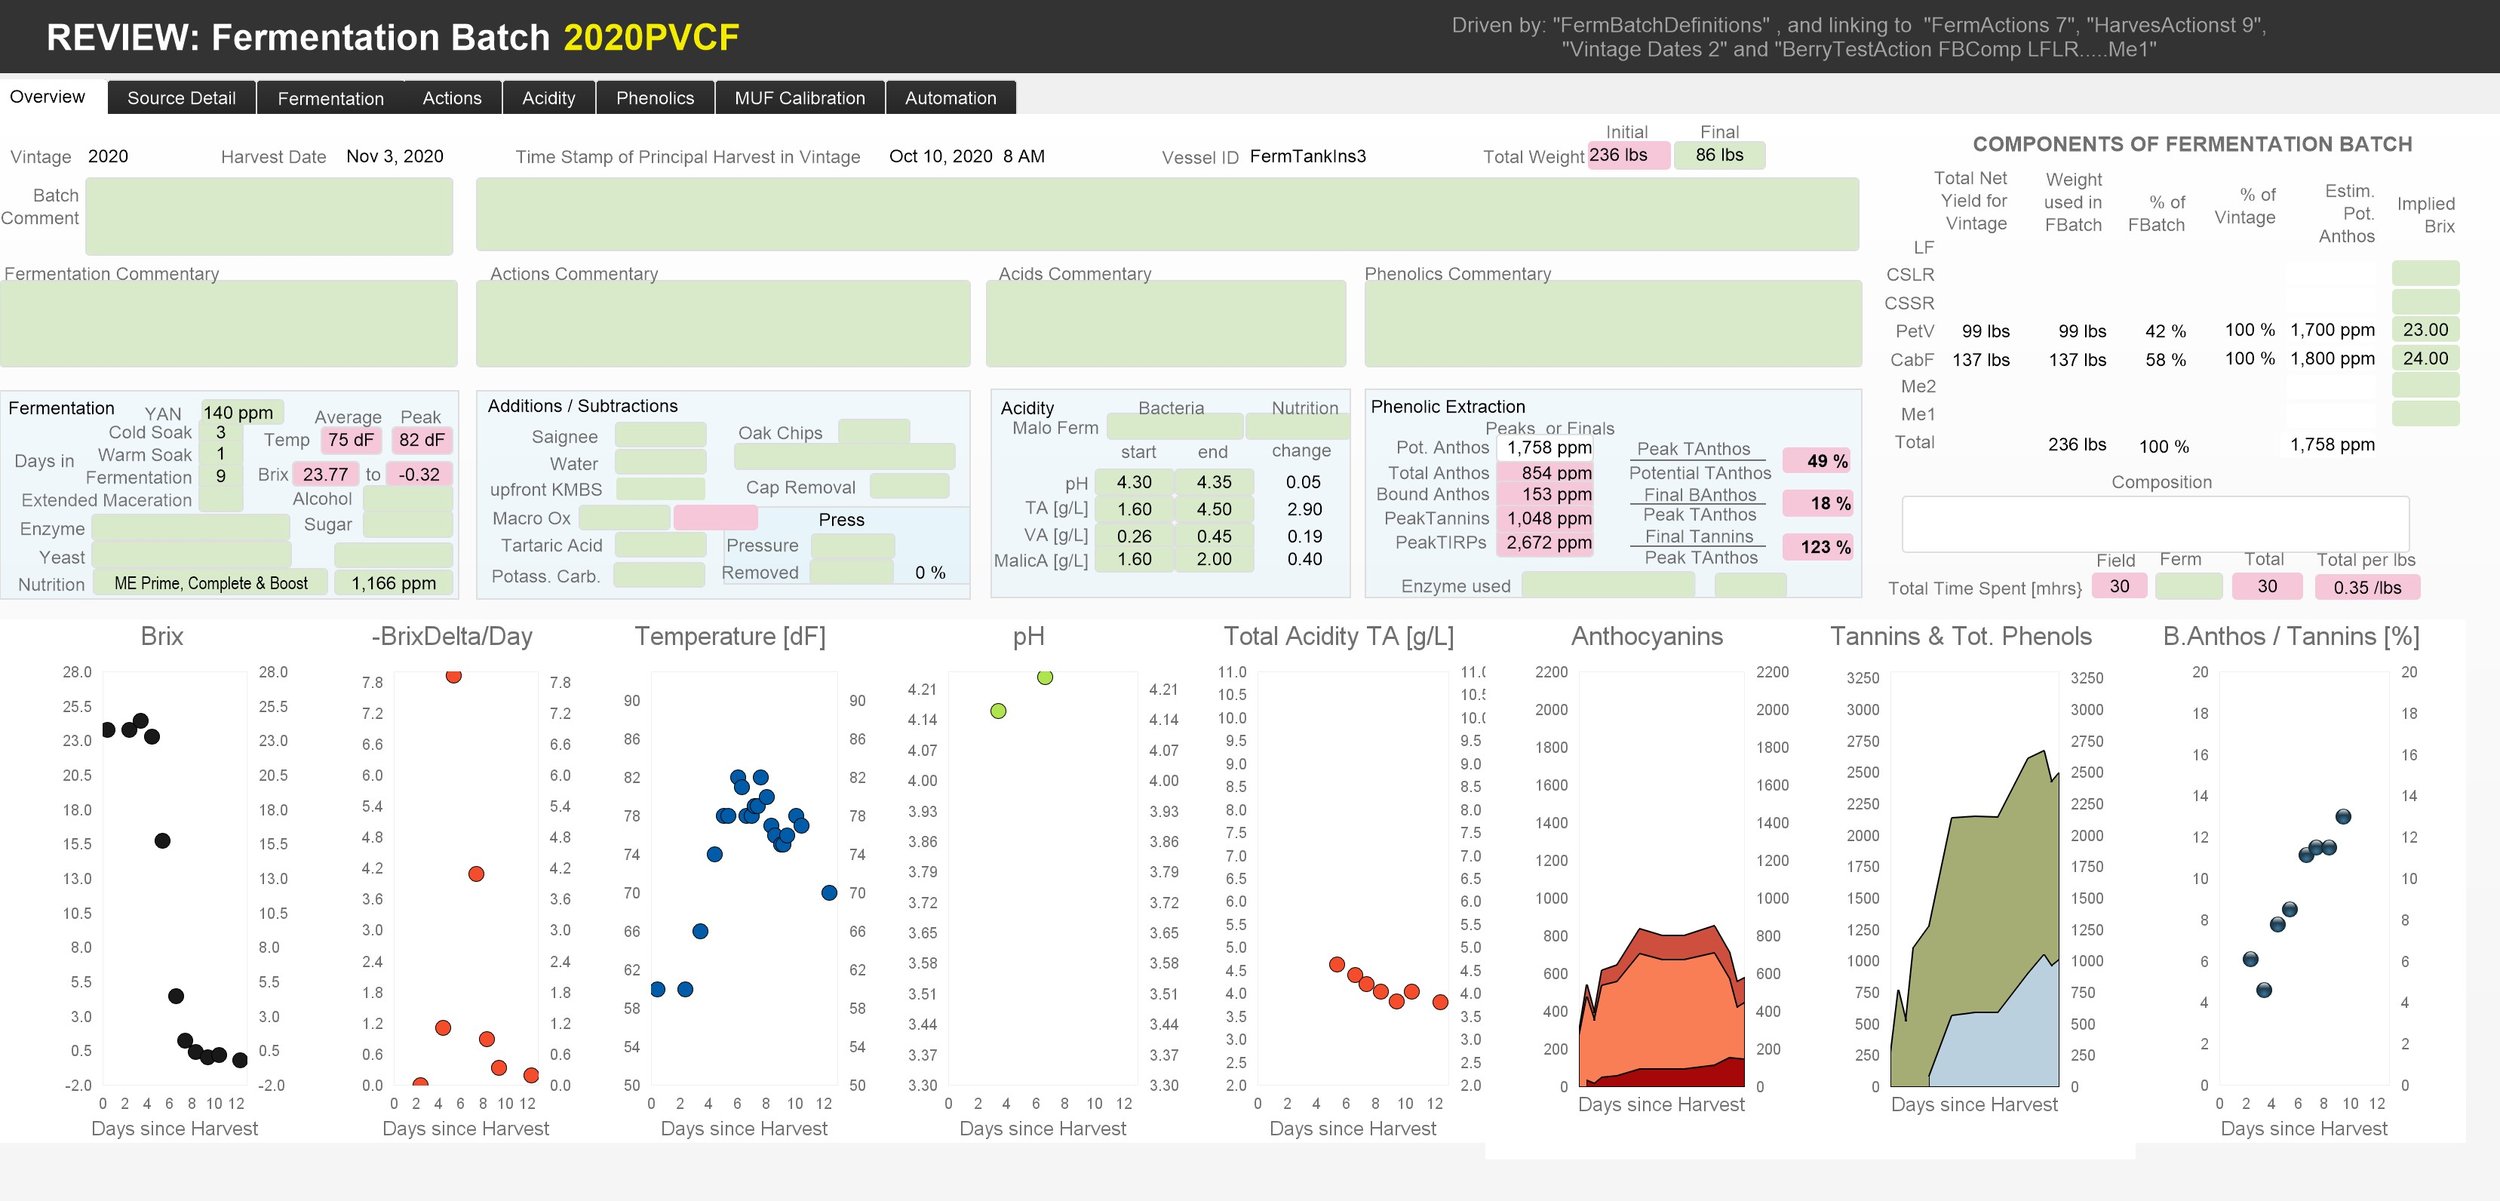Select the Initial Total Weight 236 lbs field
2500x1201 pixels.
[1628, 155]
